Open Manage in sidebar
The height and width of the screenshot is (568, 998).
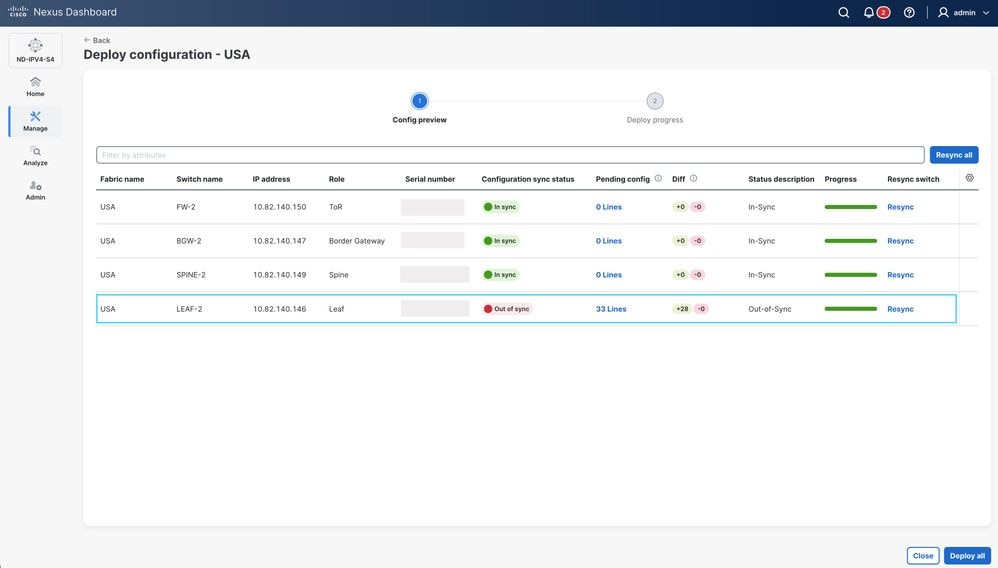point(36,121)
